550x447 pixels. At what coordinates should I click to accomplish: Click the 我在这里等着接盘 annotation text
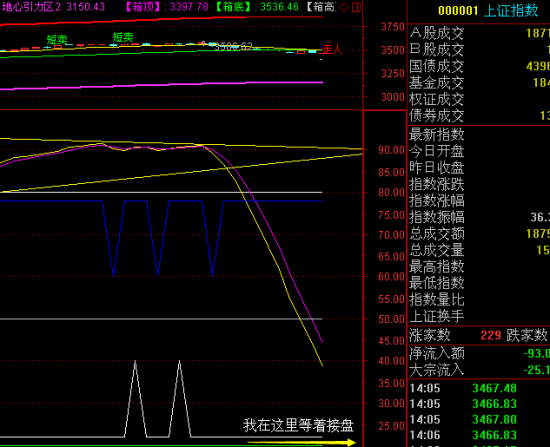pos(299,425)
